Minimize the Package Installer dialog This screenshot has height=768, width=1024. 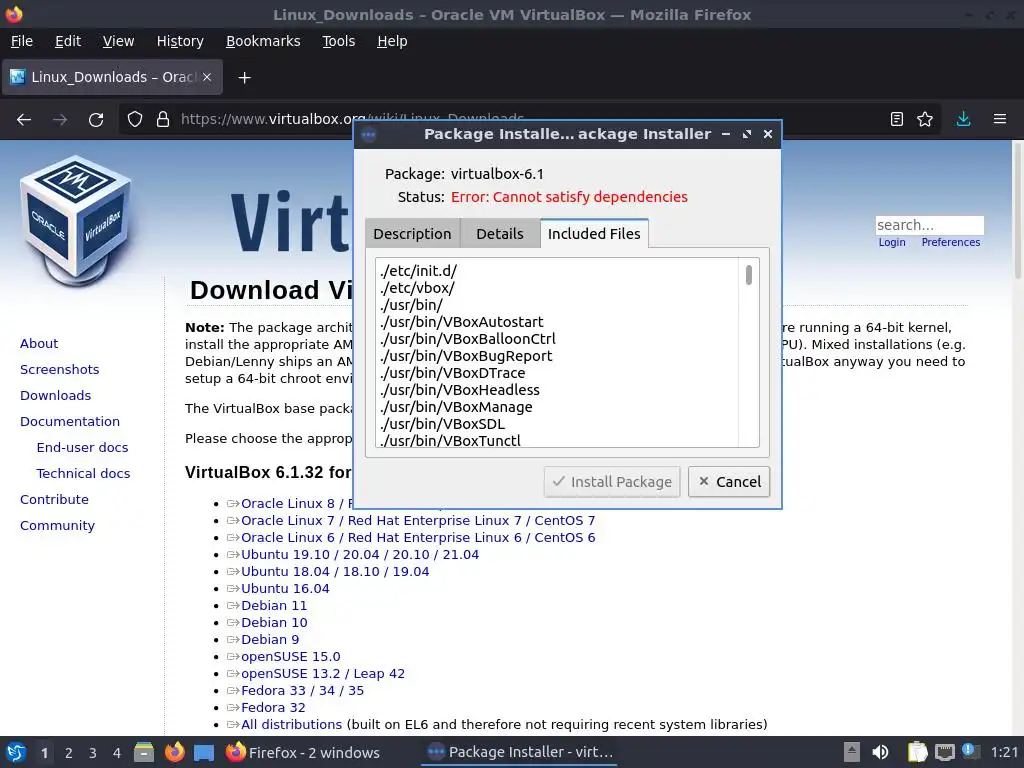(x=726, y=134)
